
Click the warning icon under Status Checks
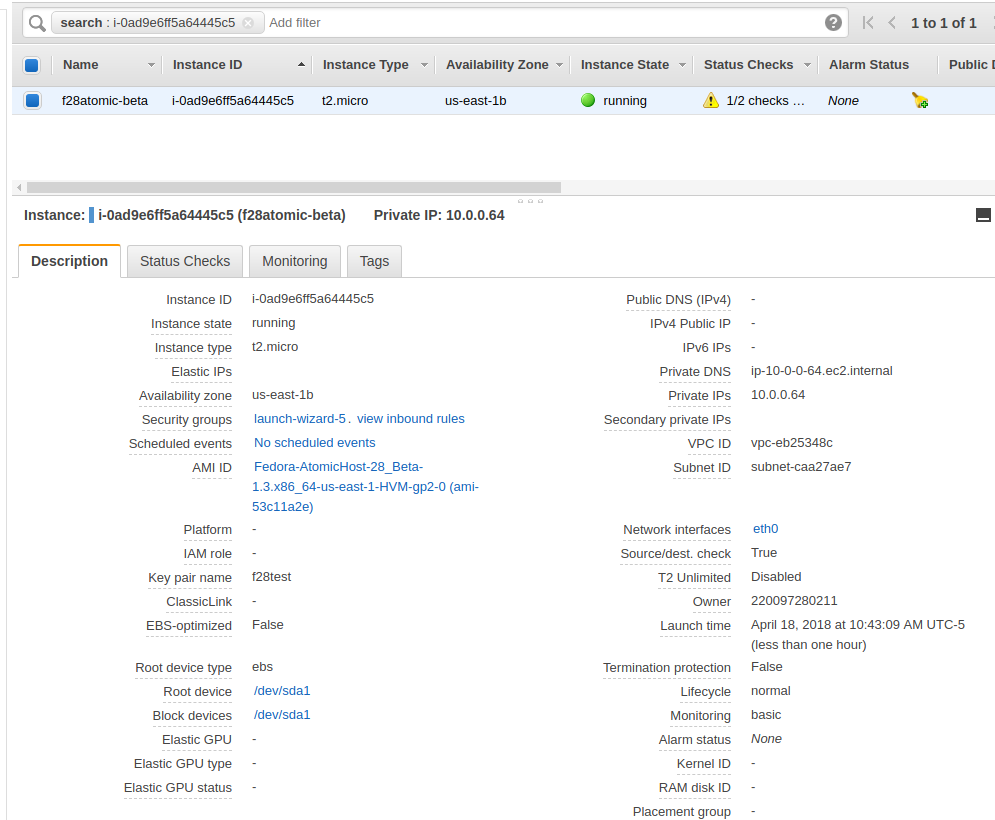[711, 100]
